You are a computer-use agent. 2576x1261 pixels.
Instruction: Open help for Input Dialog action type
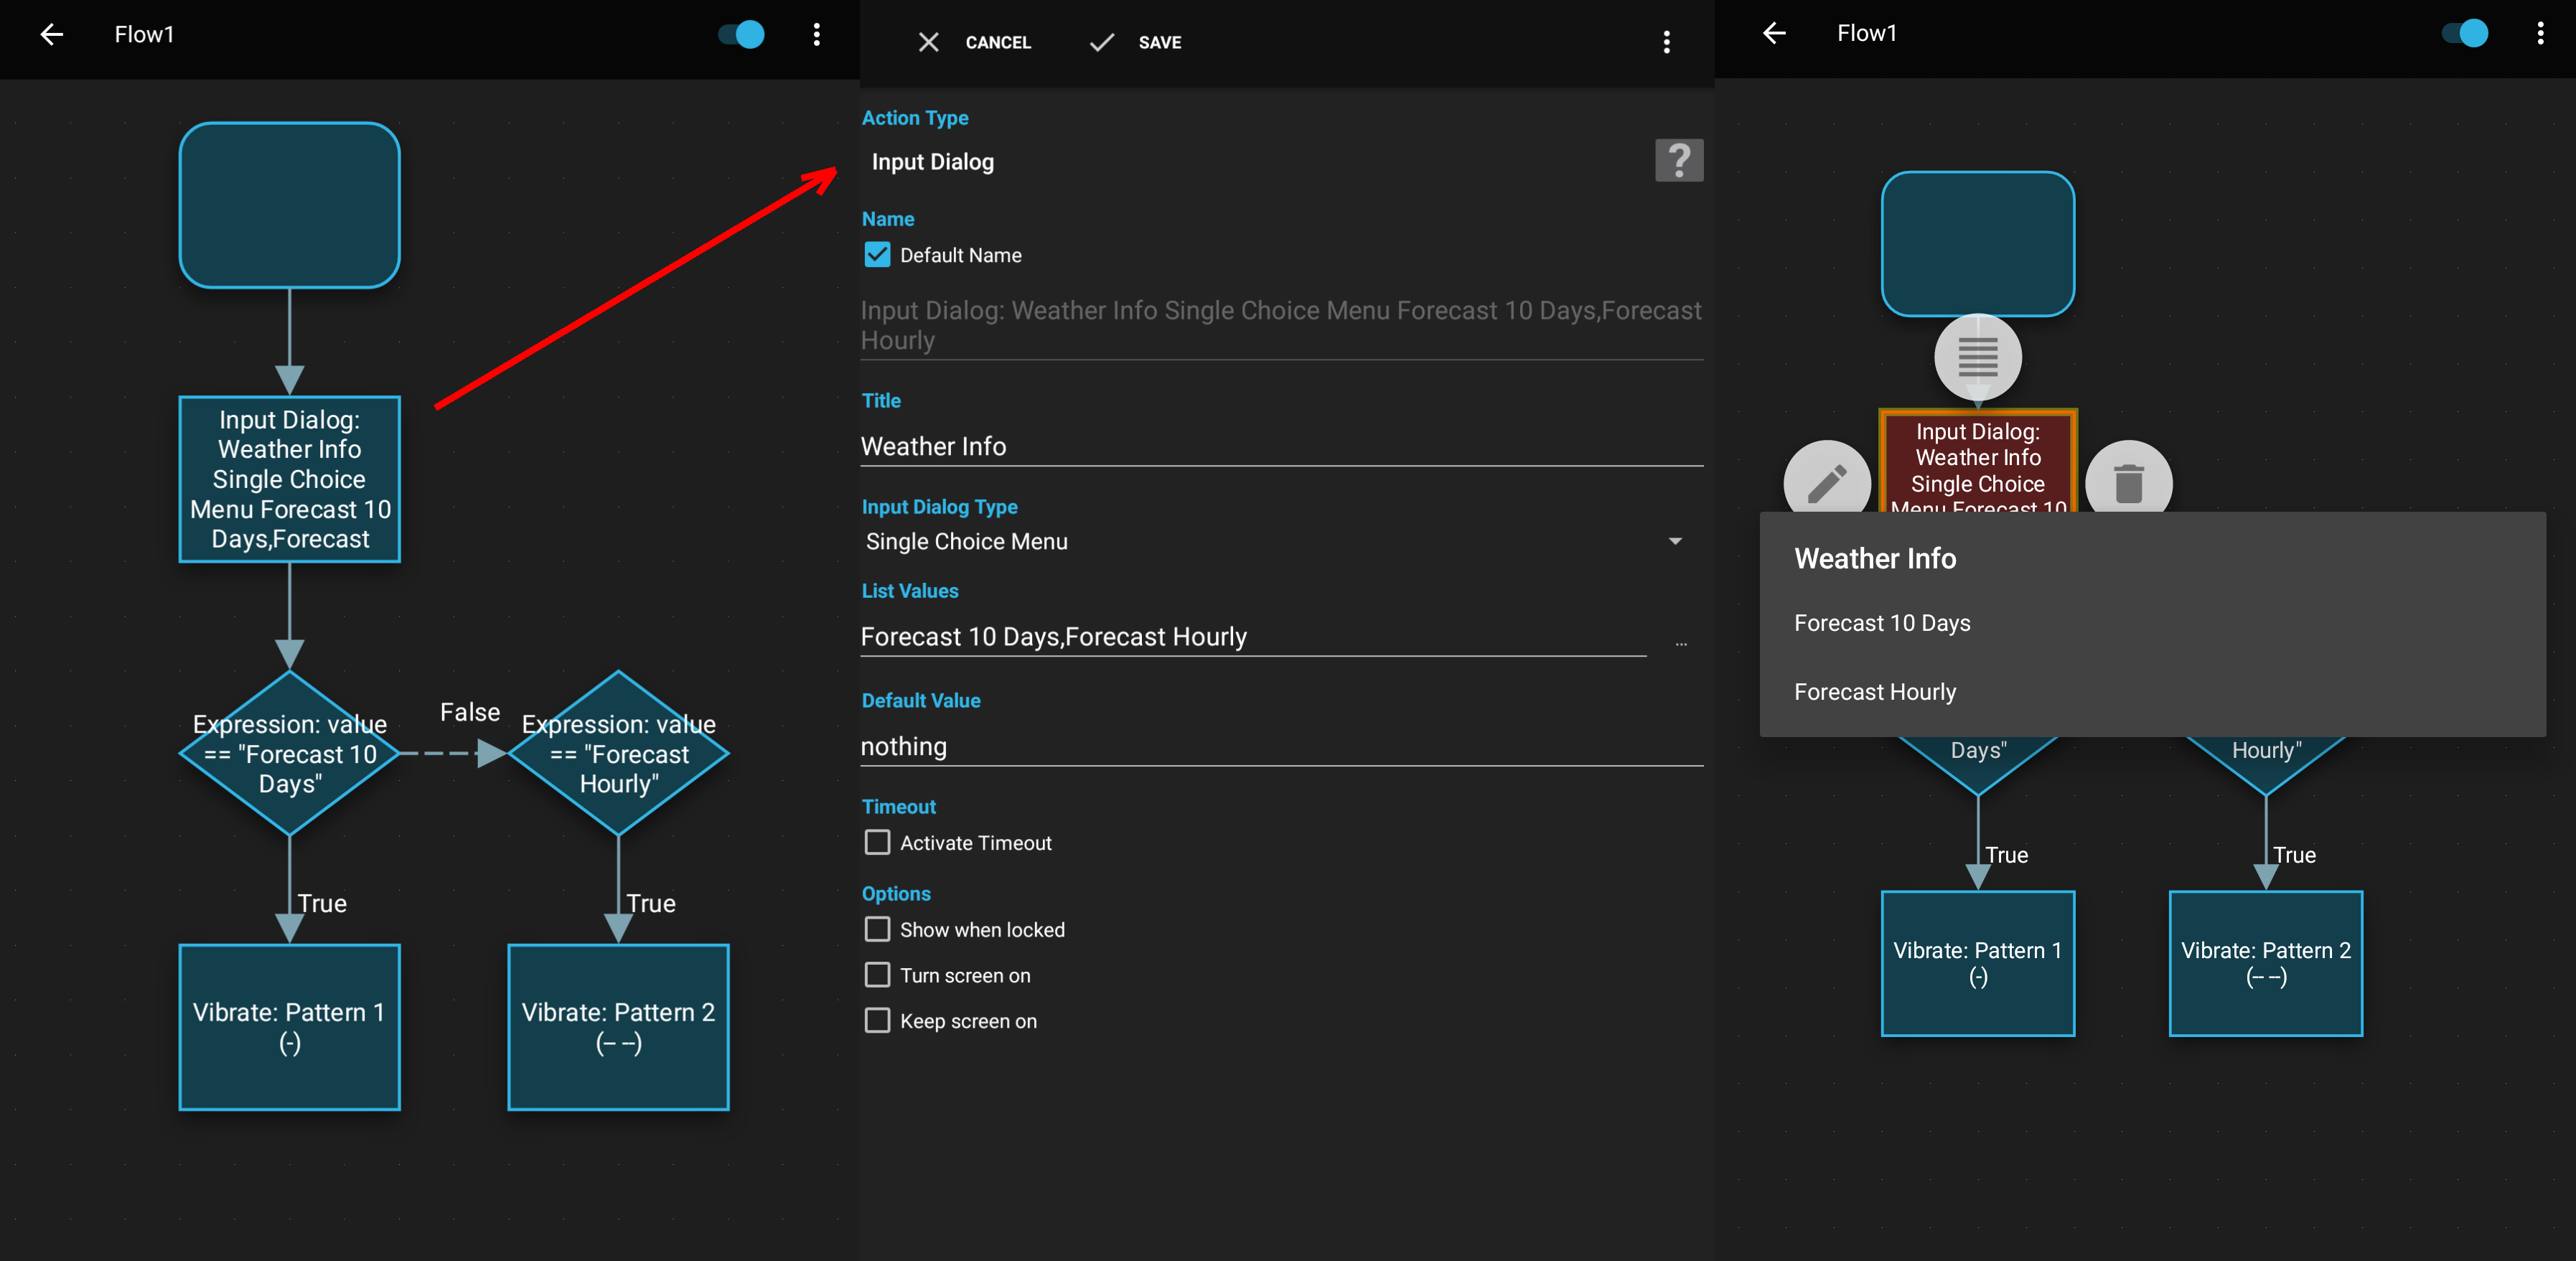1679,160
